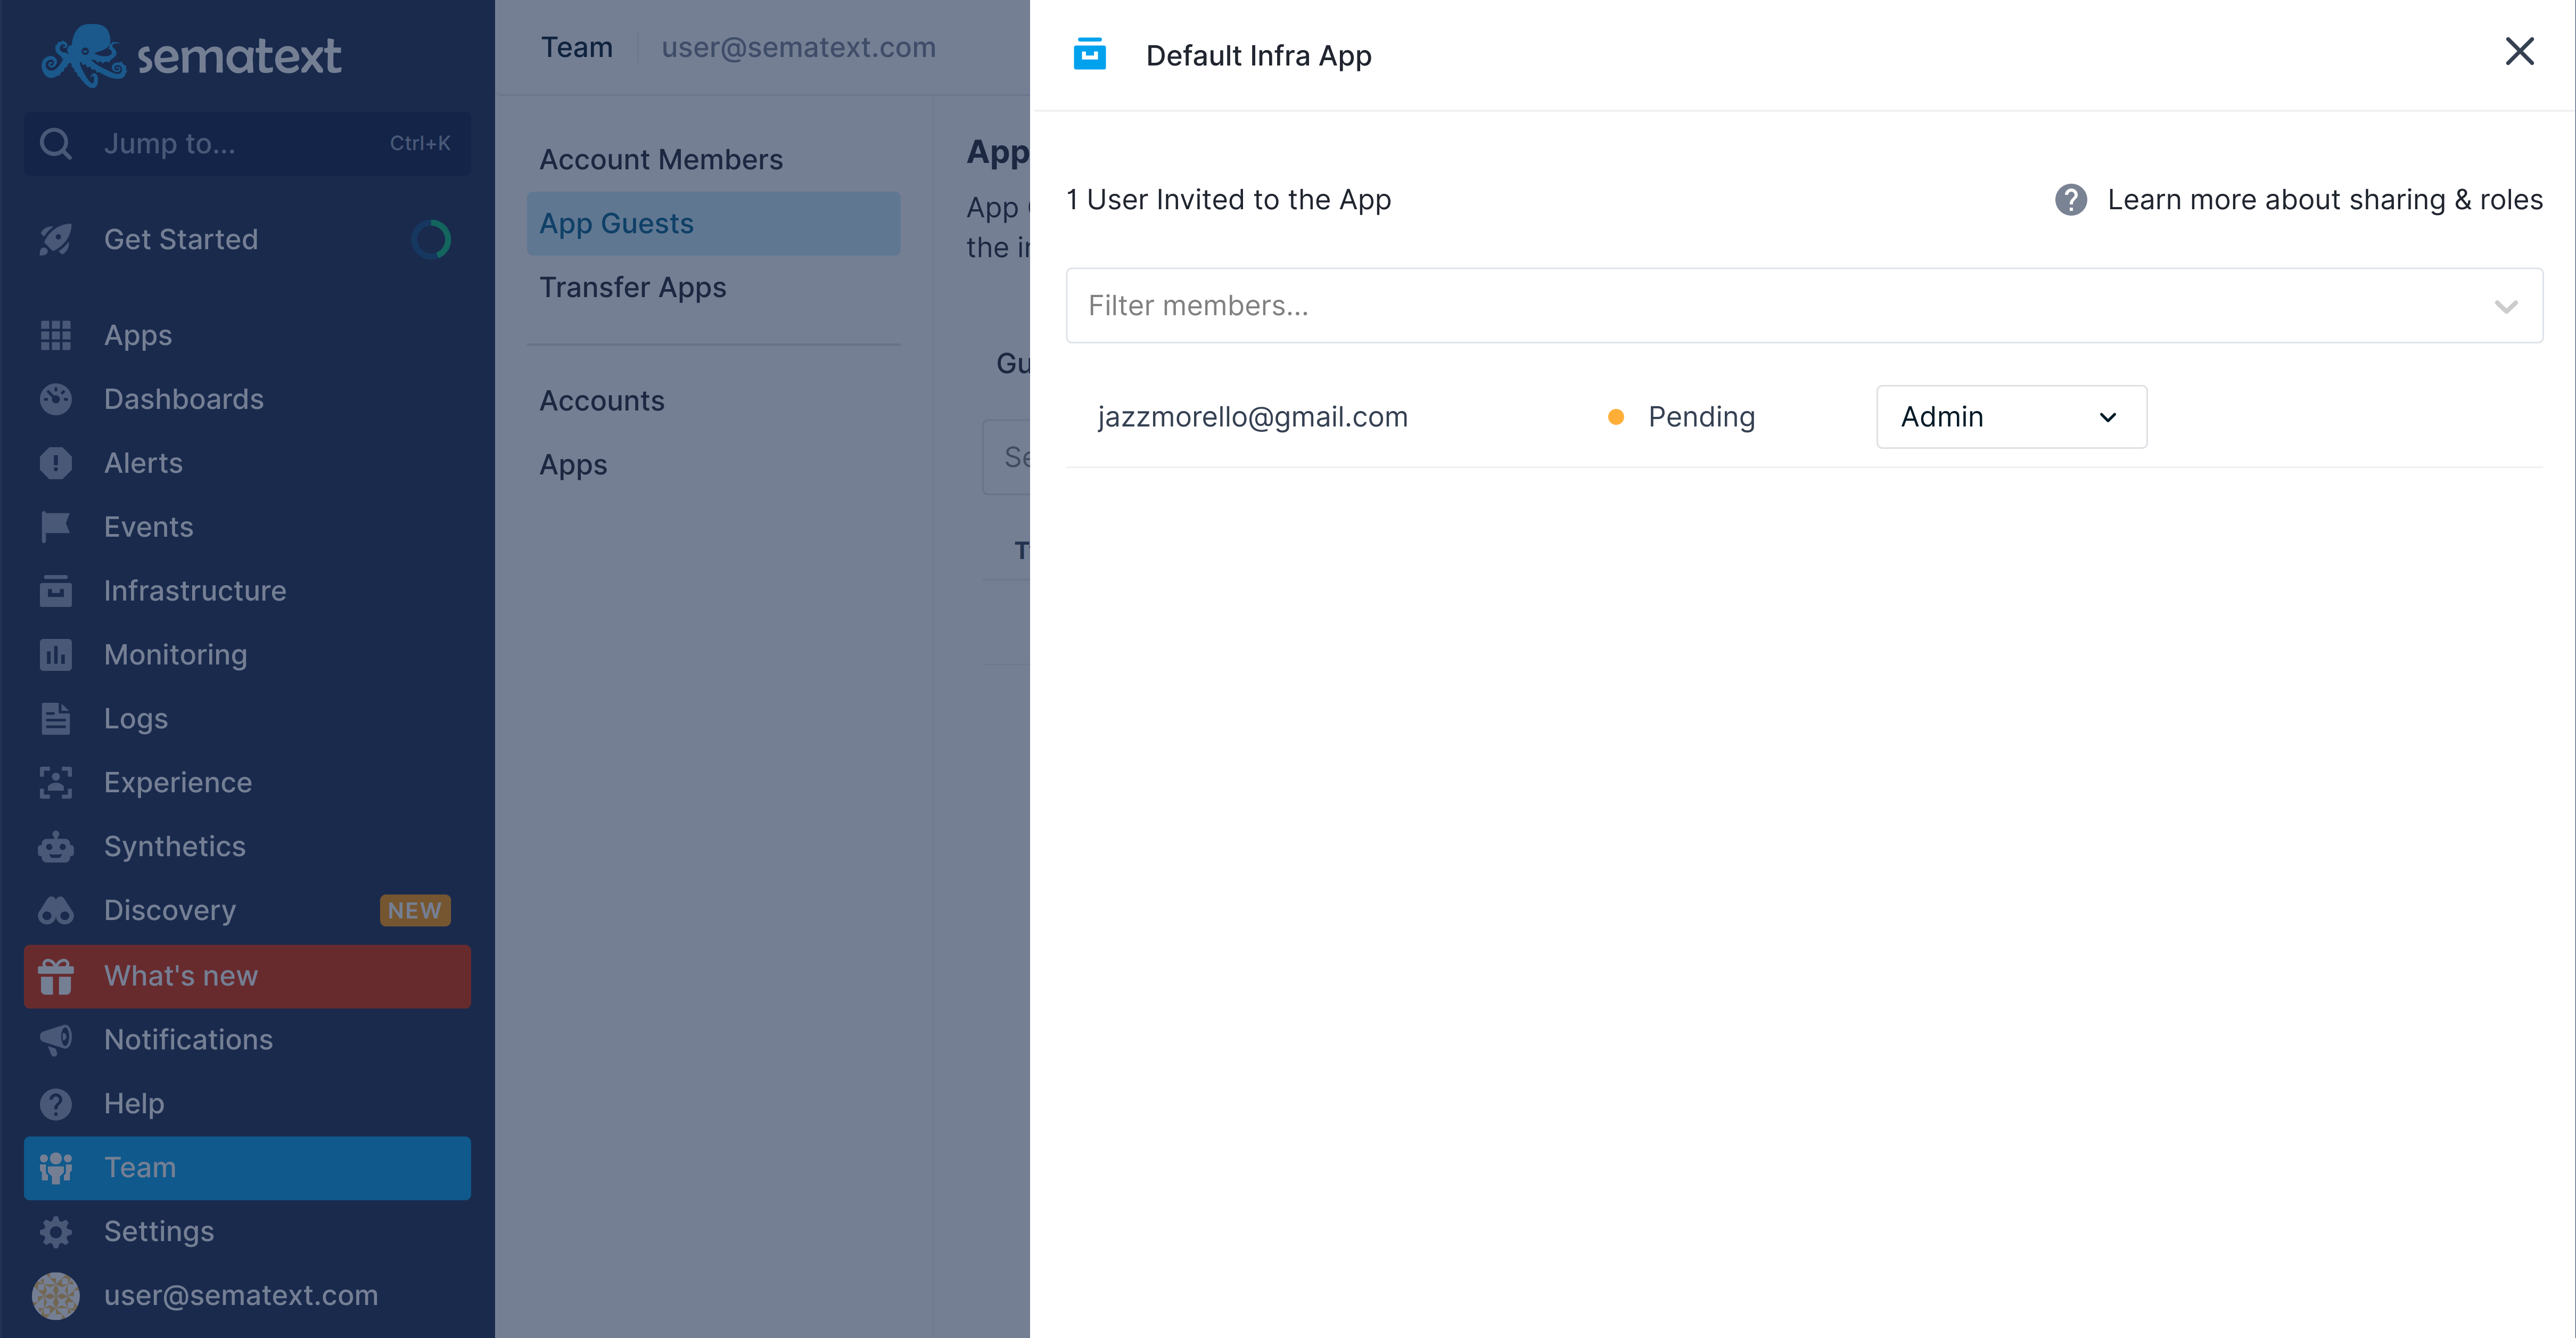Go to Events in sidebar
This screenshot has width=2576, height=1338.
pos(148,527)
